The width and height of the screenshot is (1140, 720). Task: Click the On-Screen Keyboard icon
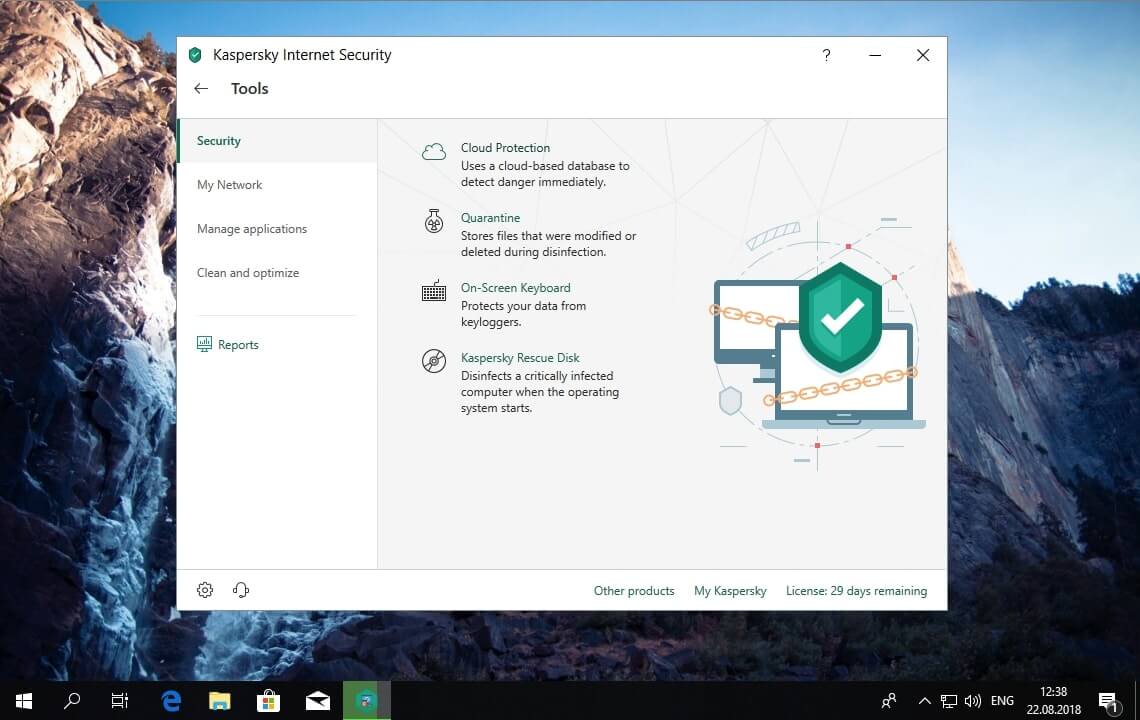[x=434, y=291]
